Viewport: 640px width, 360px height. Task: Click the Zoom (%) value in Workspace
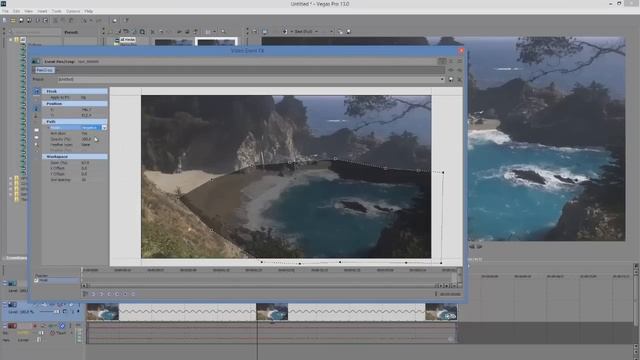click(85, 162)
